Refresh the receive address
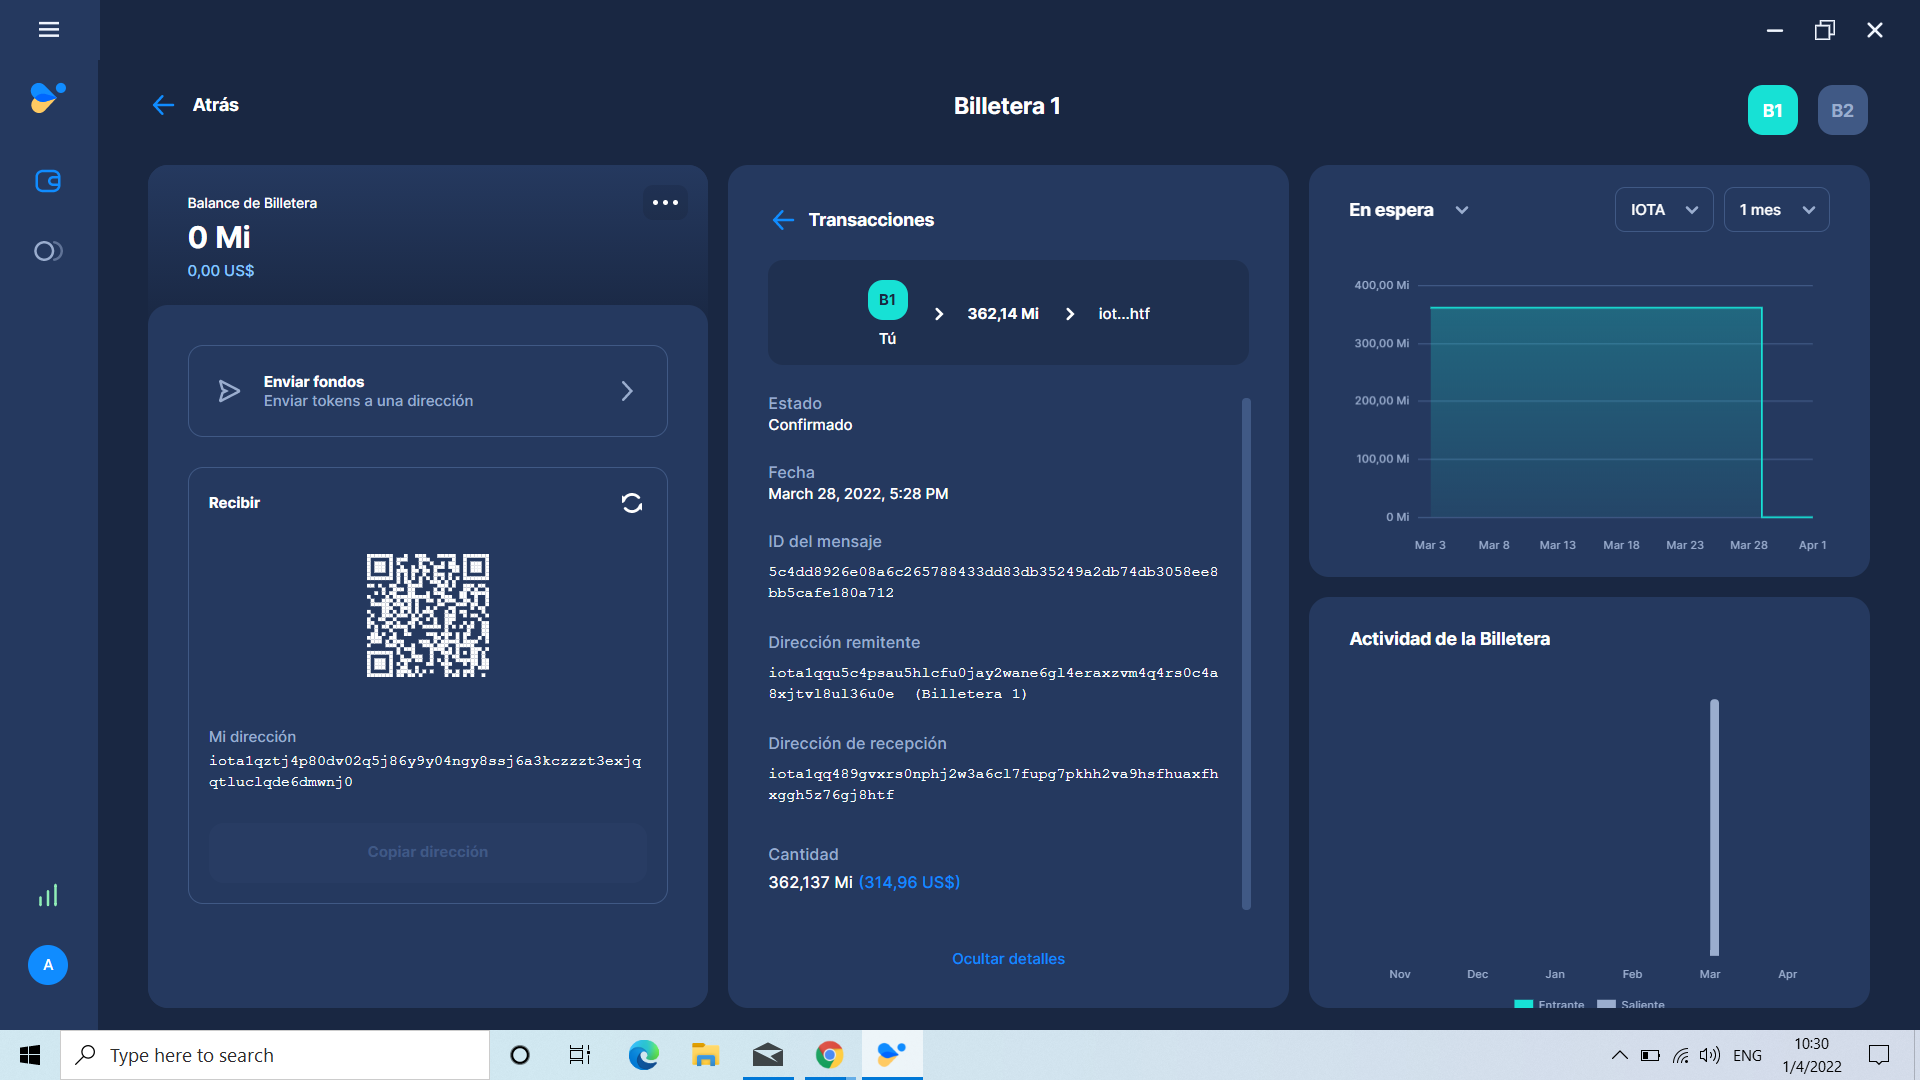Image resolution: width=1920 pixels, height=1080 pixels. 631,503
